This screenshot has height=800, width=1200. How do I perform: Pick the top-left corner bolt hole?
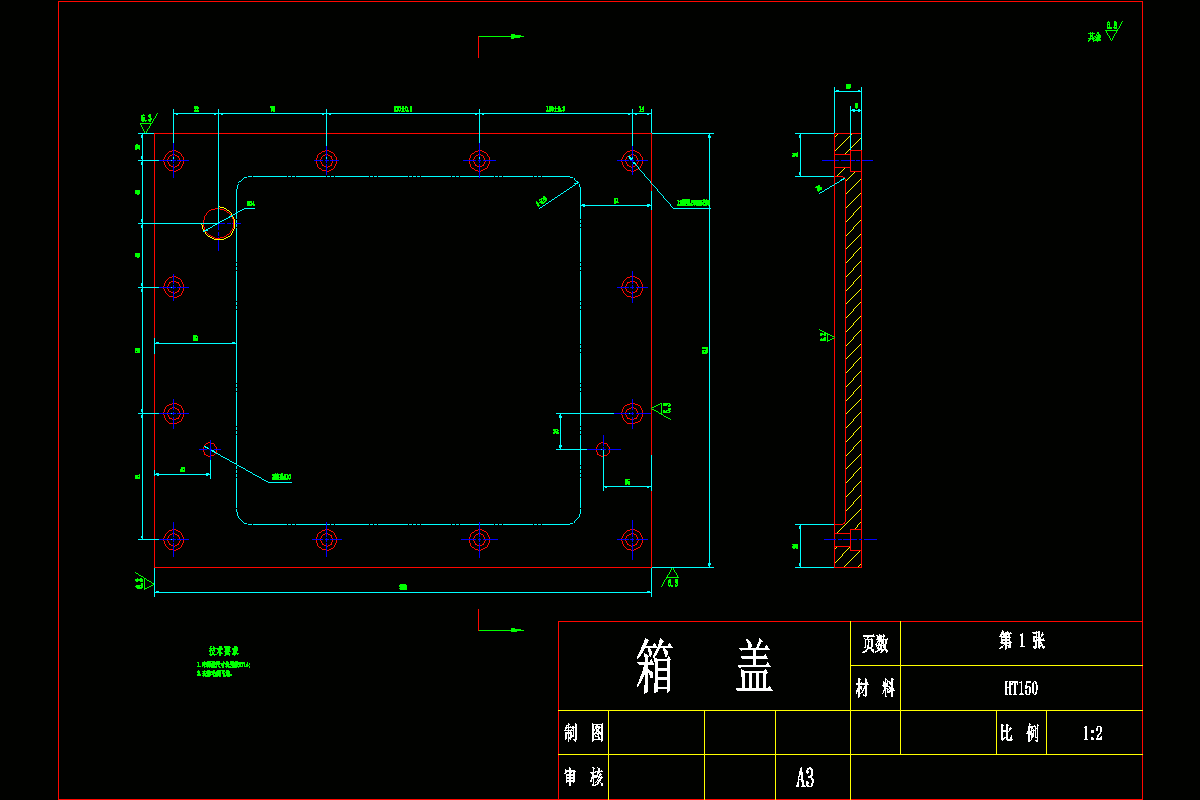(175, 160)
